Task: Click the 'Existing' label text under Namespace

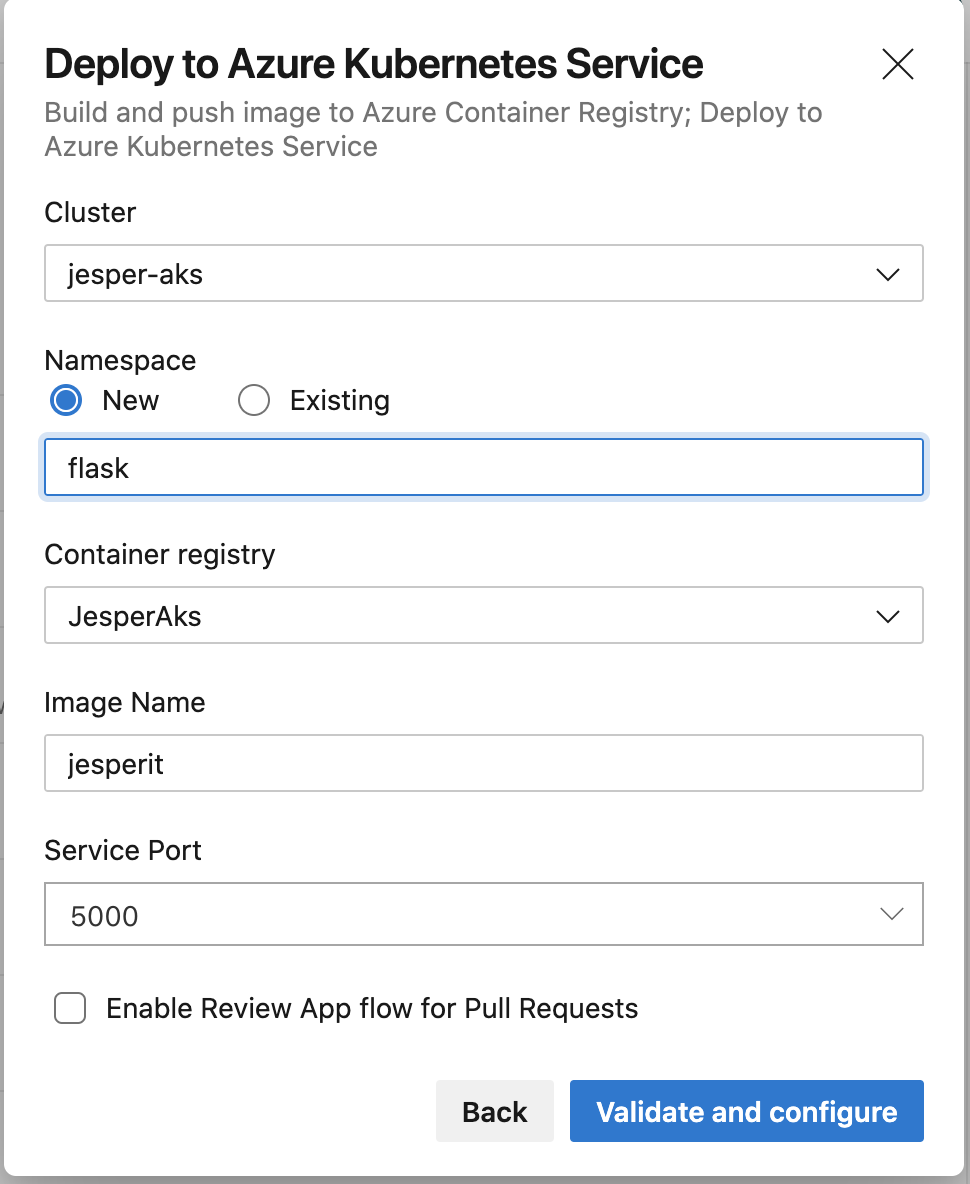Action: point(339,401)
